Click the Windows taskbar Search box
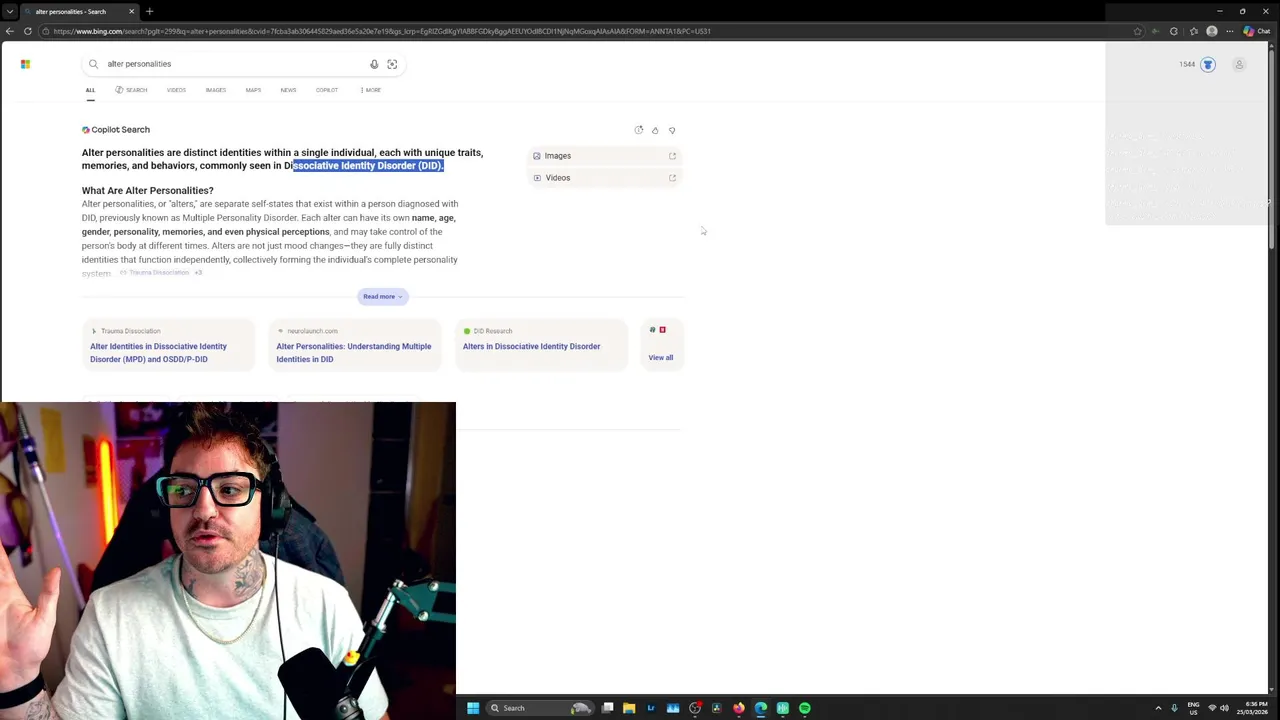This screenshot has height=720, width=1280. [x=538, y=708]
